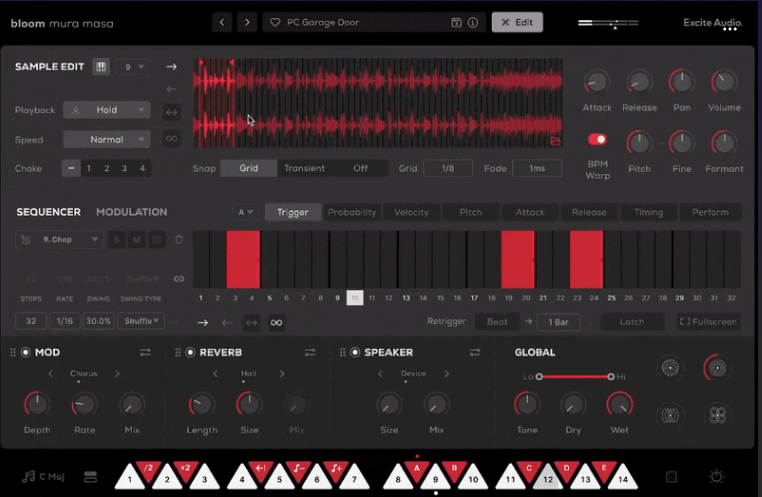Image resolution: width=762 pixels, height=497 pixels.
Task: Click the Grid 1/8 value field
Action: 448,168
